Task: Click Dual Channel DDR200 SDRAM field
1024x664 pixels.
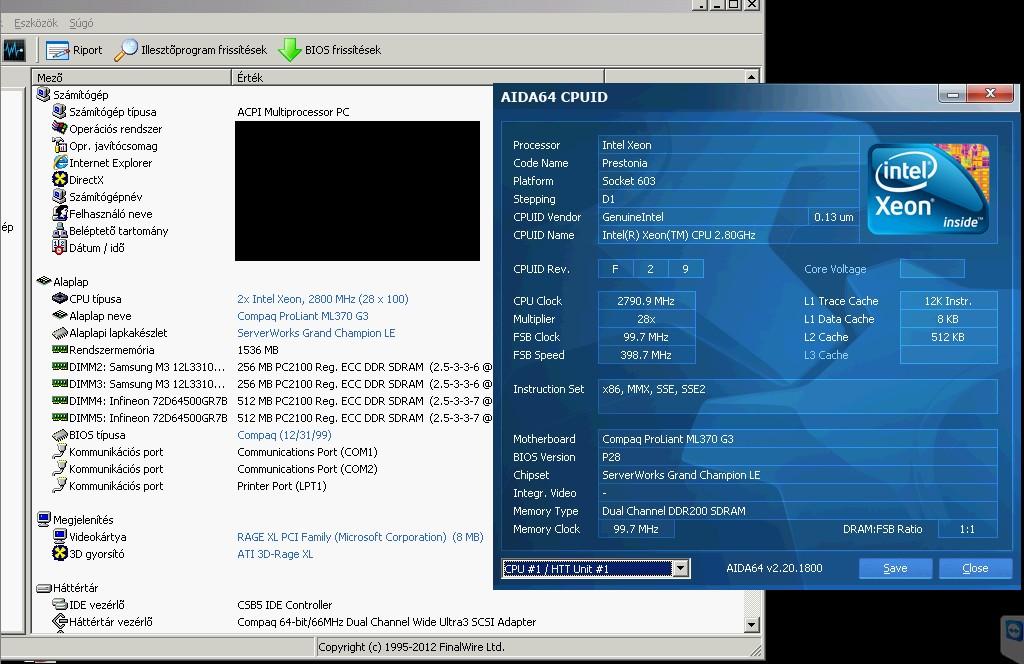Action: click(797, 511)
